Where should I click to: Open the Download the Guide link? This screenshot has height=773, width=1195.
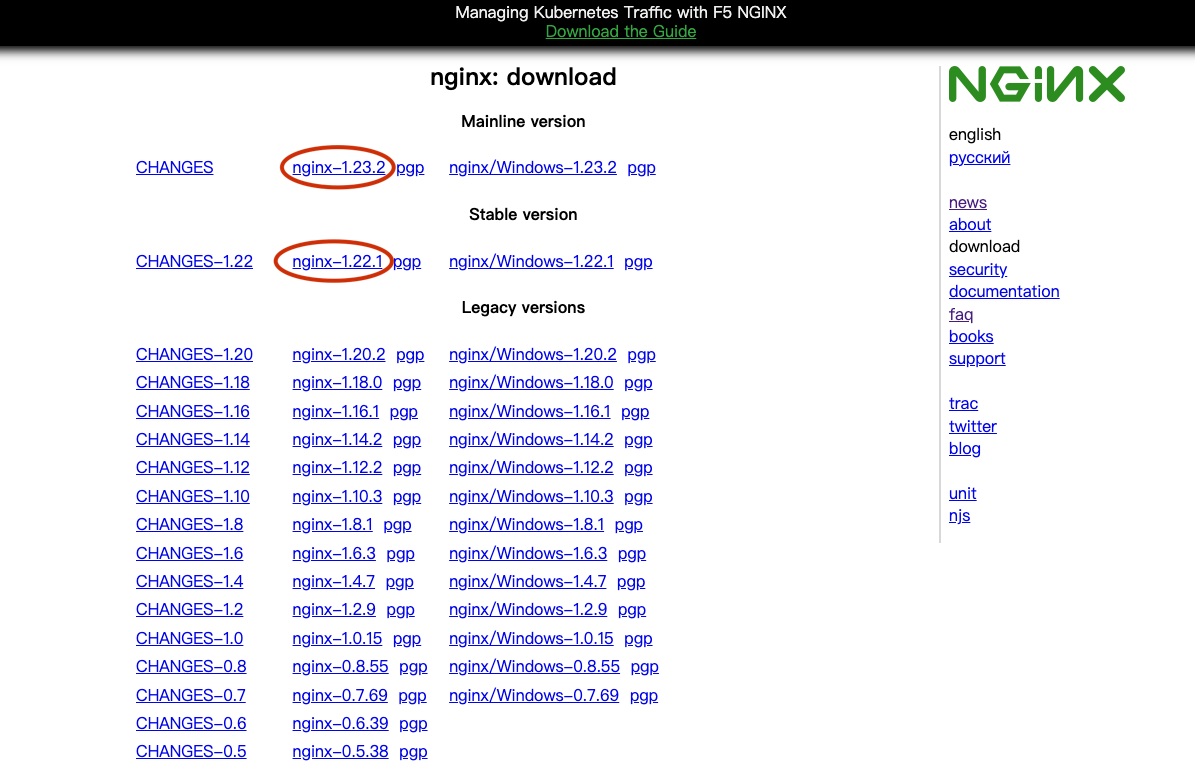pyautogui.click(x=620, y=32)
